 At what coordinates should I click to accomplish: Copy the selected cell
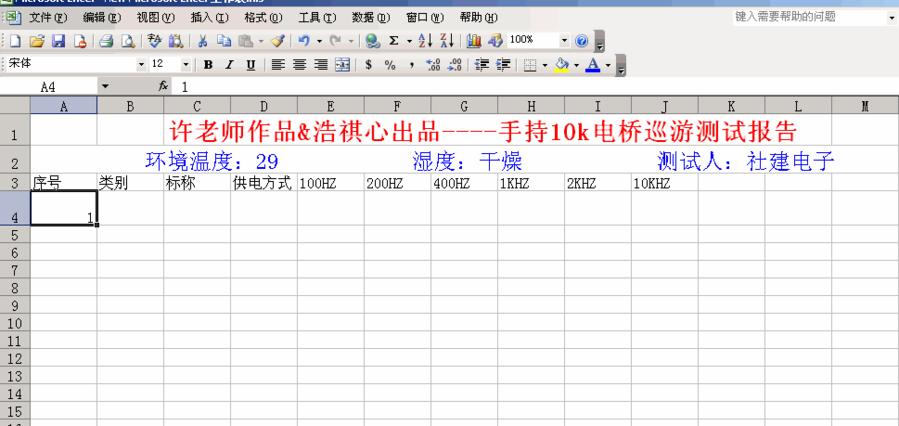coord(224,41)
